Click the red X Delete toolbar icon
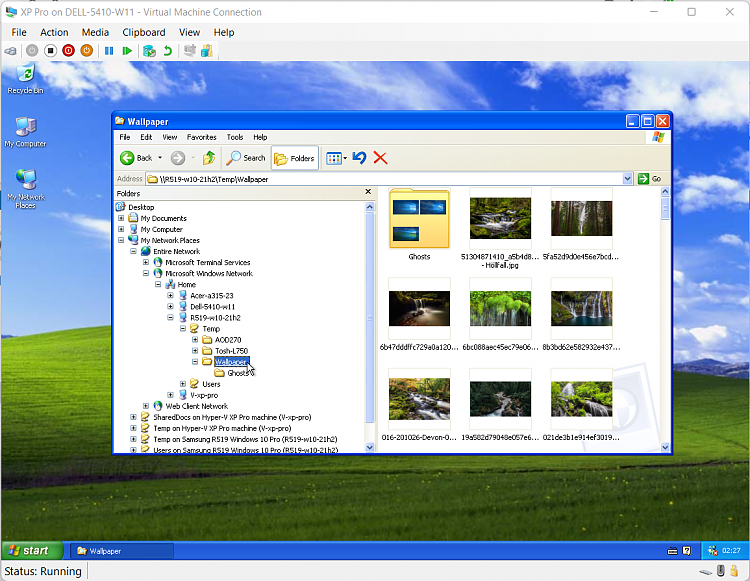This screenshot has height=581, width=750. [x=380, y=158]
